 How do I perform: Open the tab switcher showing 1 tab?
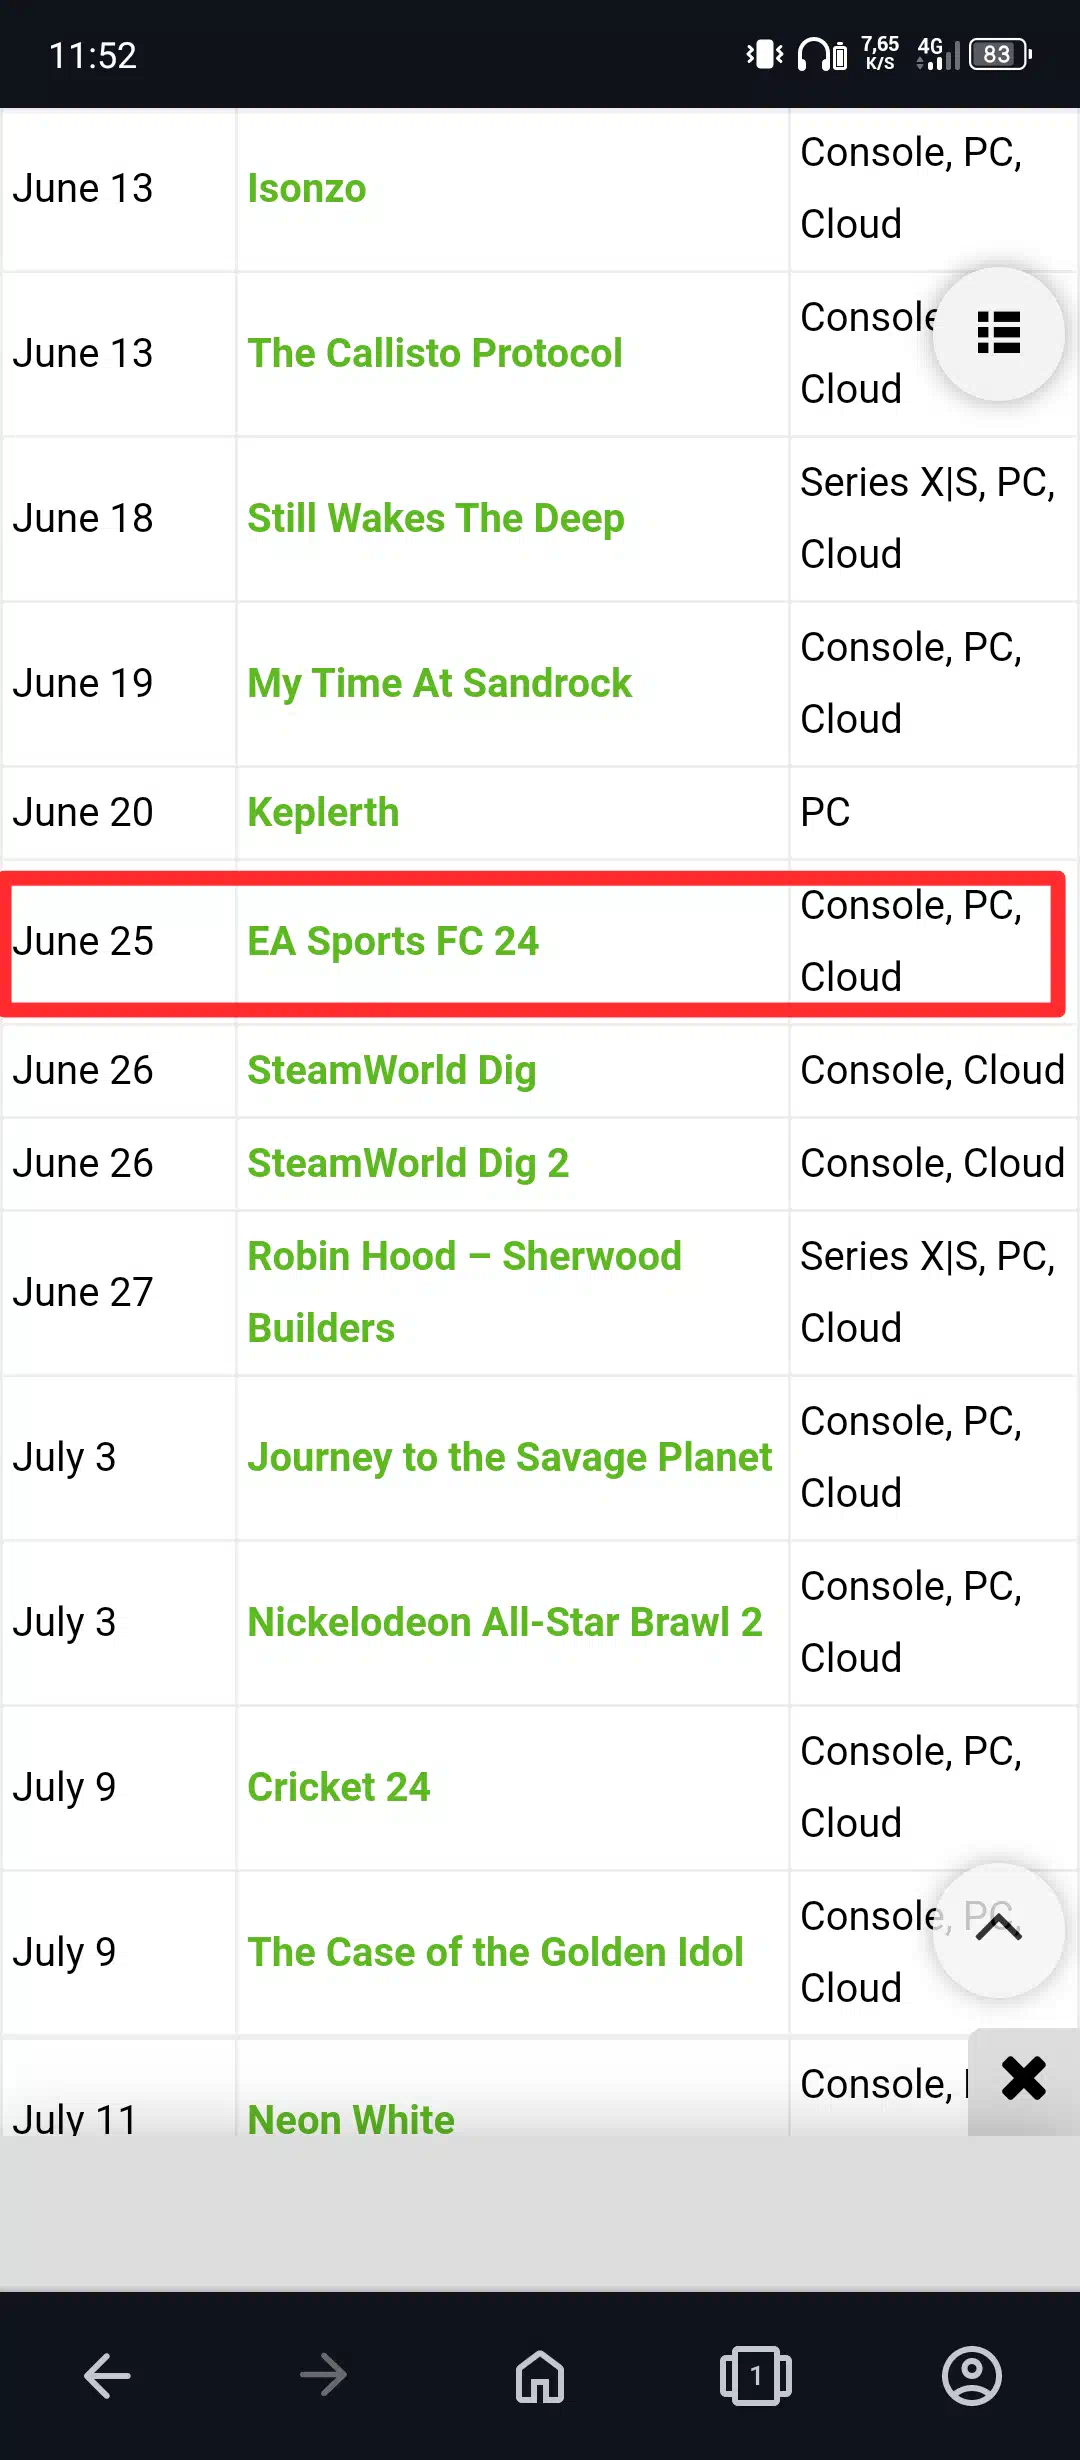tap(756, 2376)
